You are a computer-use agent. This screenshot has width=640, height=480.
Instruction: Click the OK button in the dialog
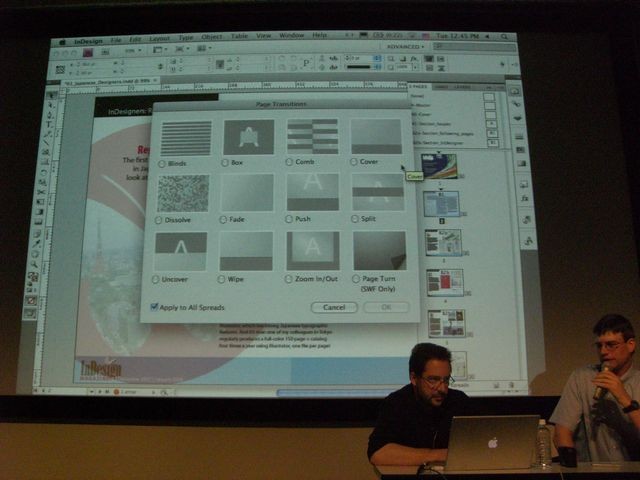tap(386, 307)
